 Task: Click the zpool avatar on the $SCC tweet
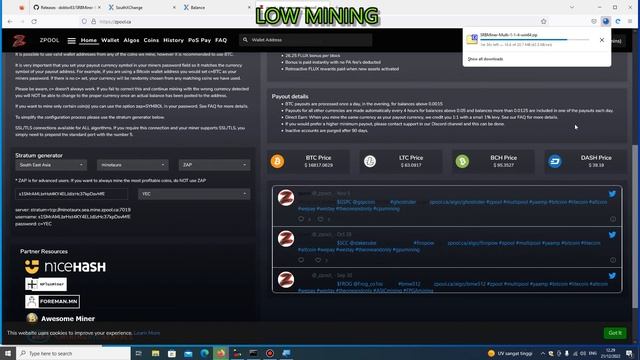coord(286,238)
